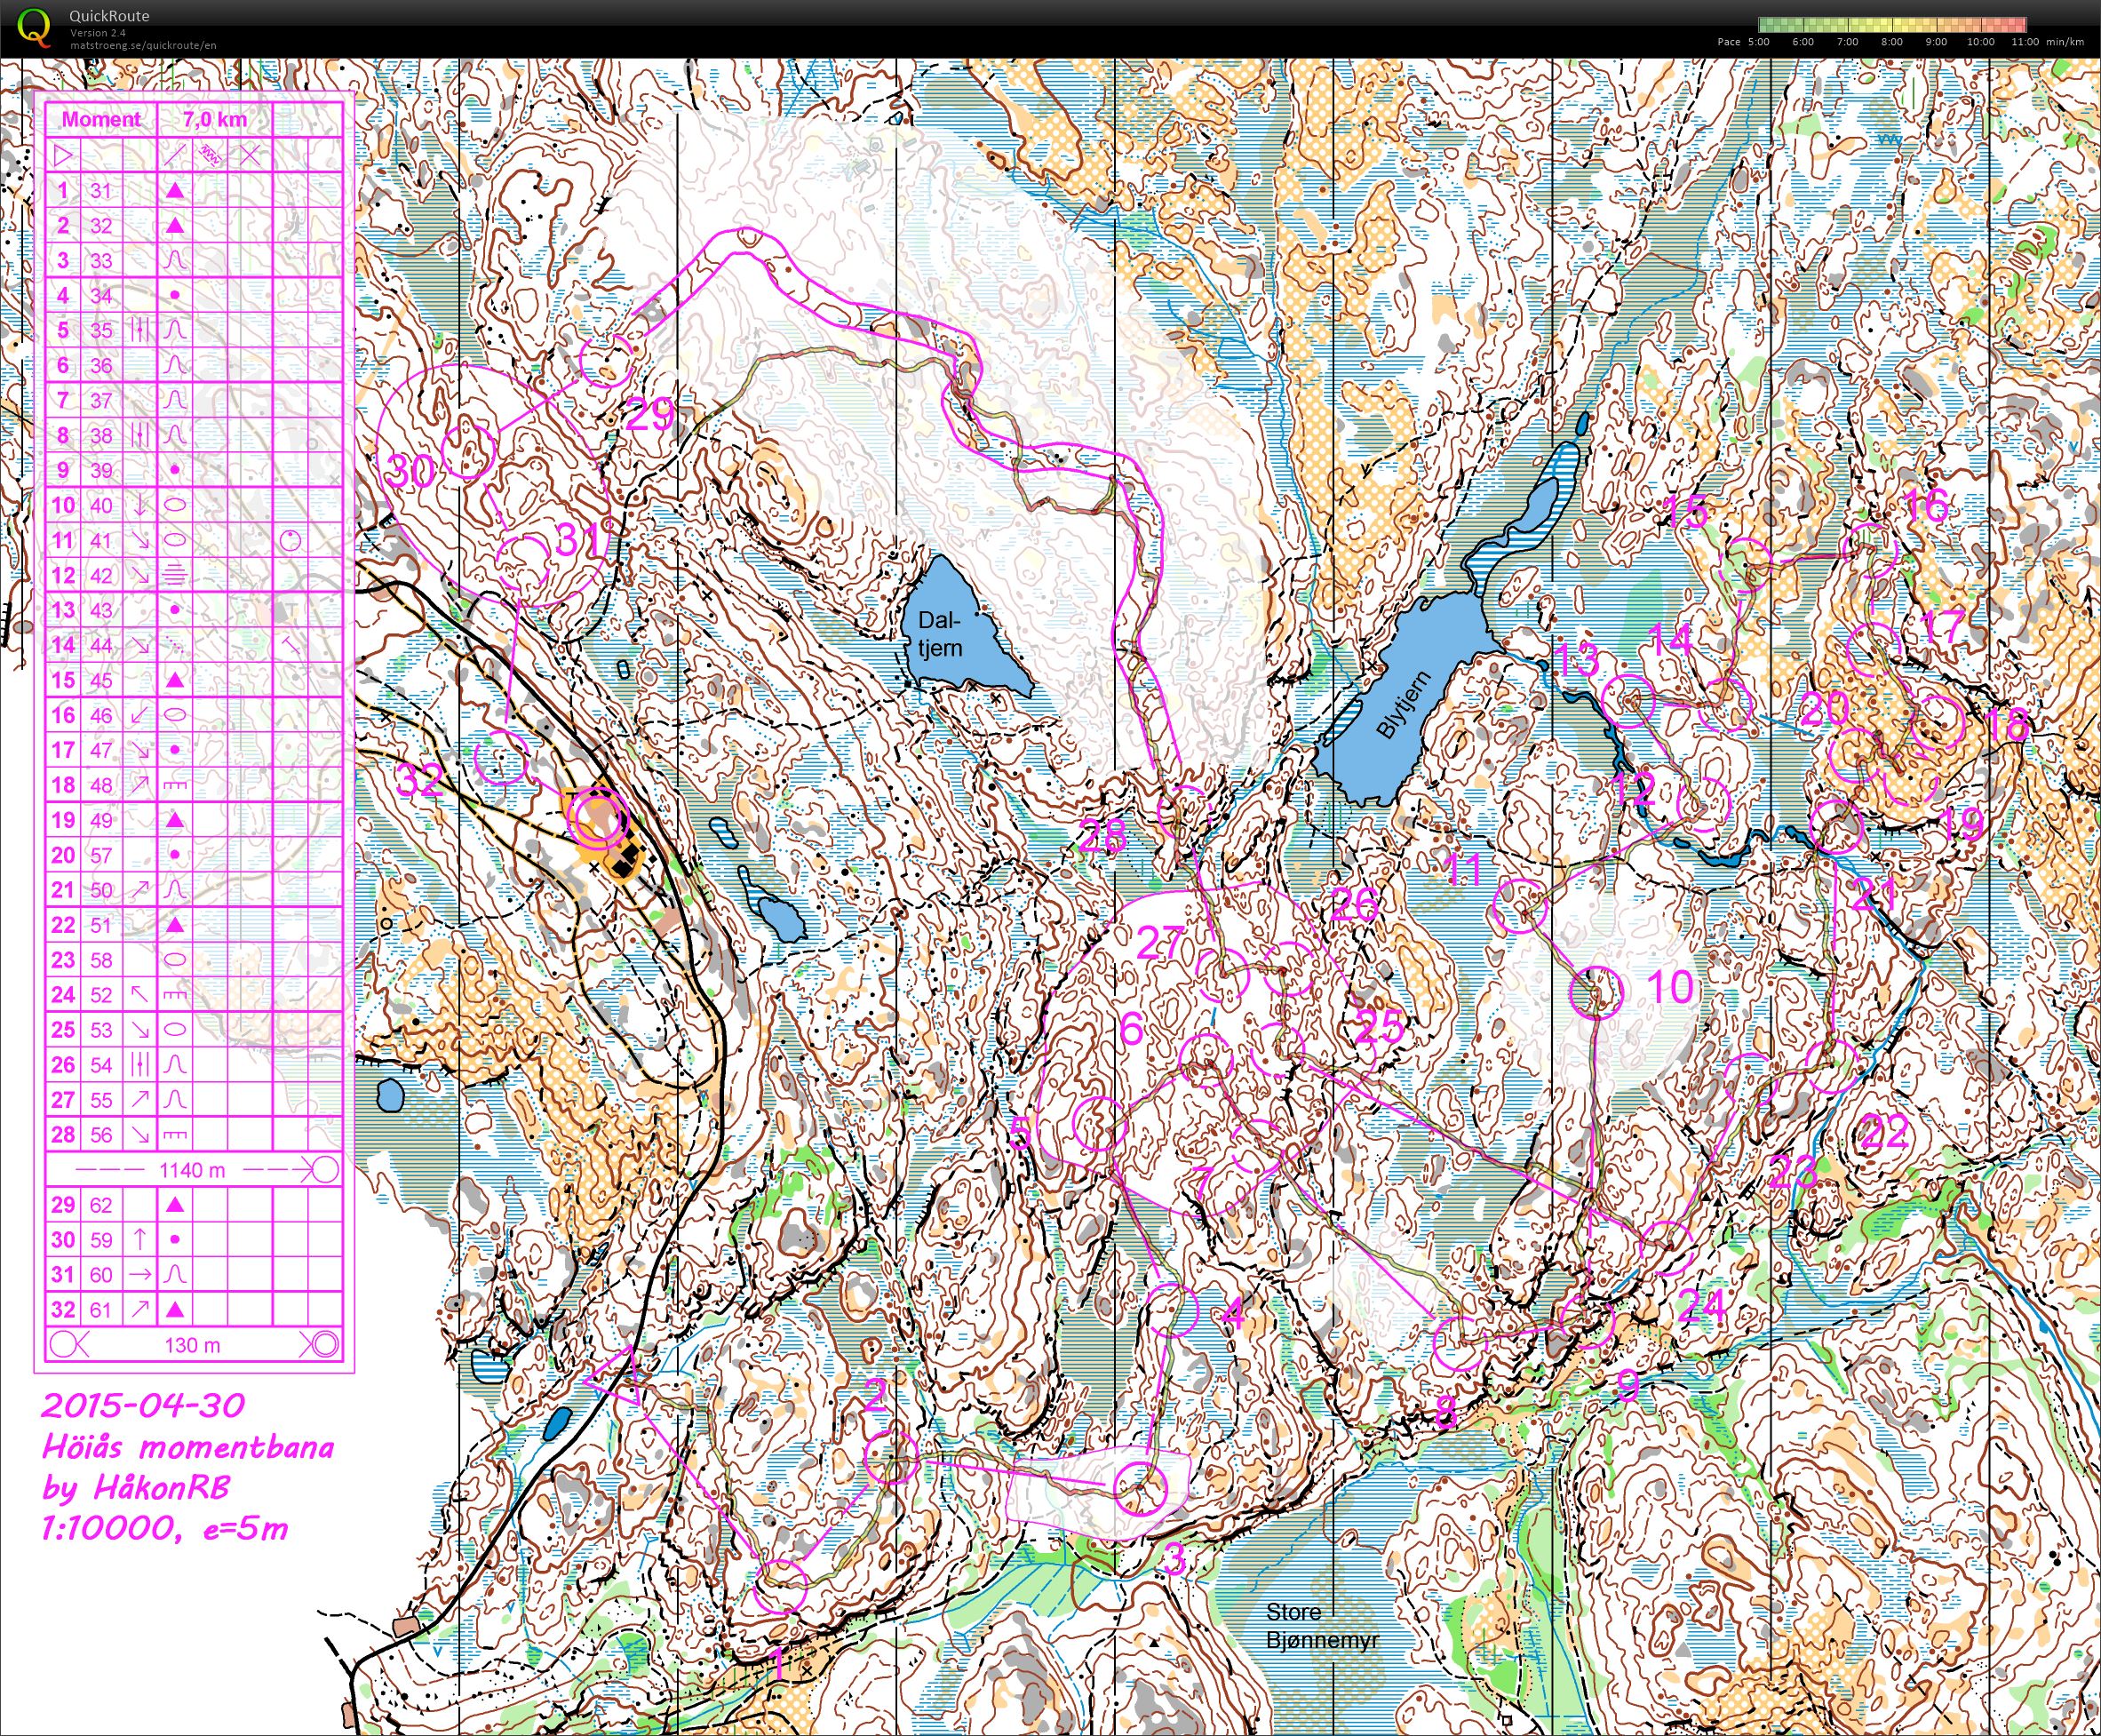The image size is (2101, 1736).
Task: Click the number '27' label on the map
Action: 1160,942
